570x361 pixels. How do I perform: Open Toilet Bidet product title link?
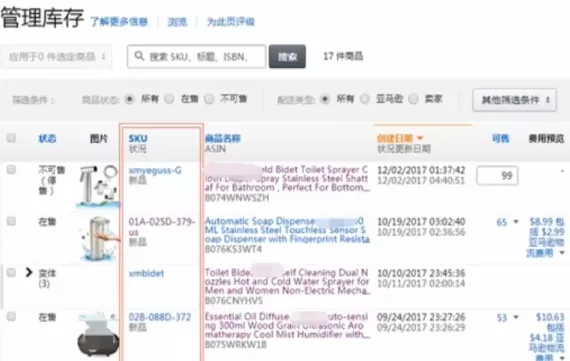[x=287, y=281]
